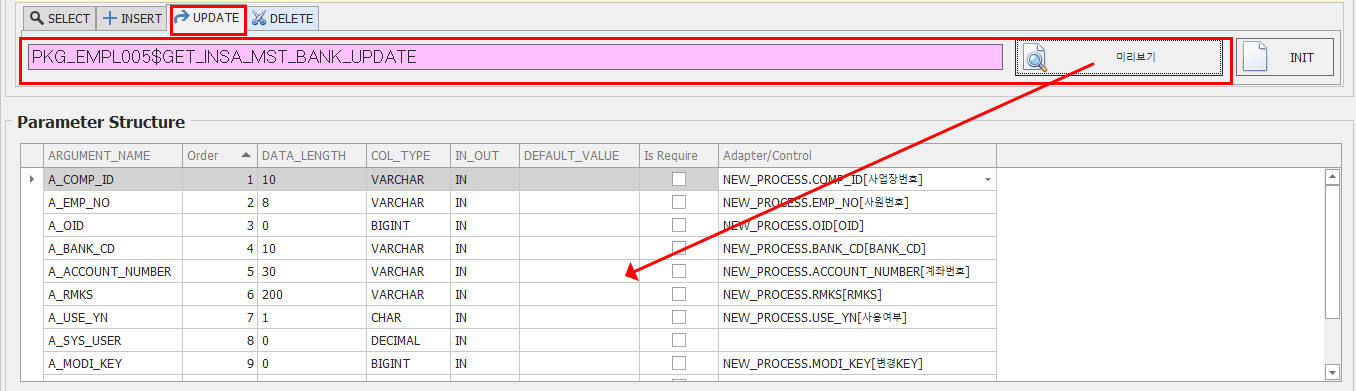
Task: Select the NEW_PROCESS.EMP_NO adapter cell
Action: tap(857, 202)
